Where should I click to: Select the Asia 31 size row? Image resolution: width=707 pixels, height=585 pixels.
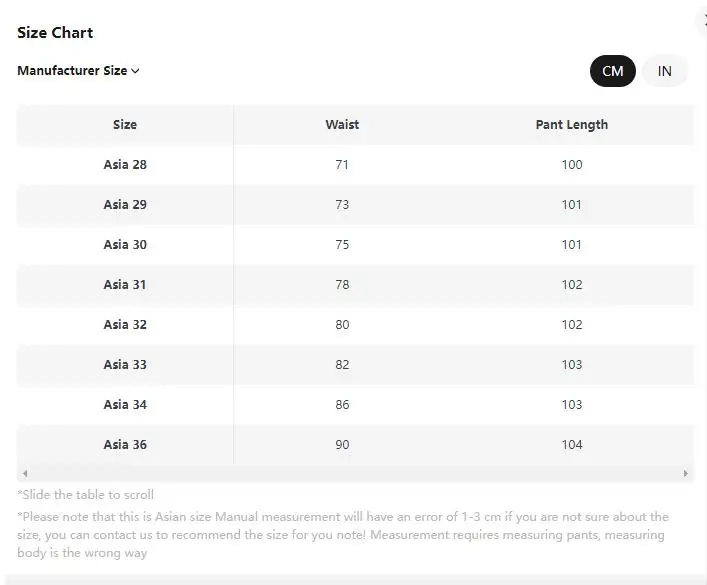click(125, 285)
